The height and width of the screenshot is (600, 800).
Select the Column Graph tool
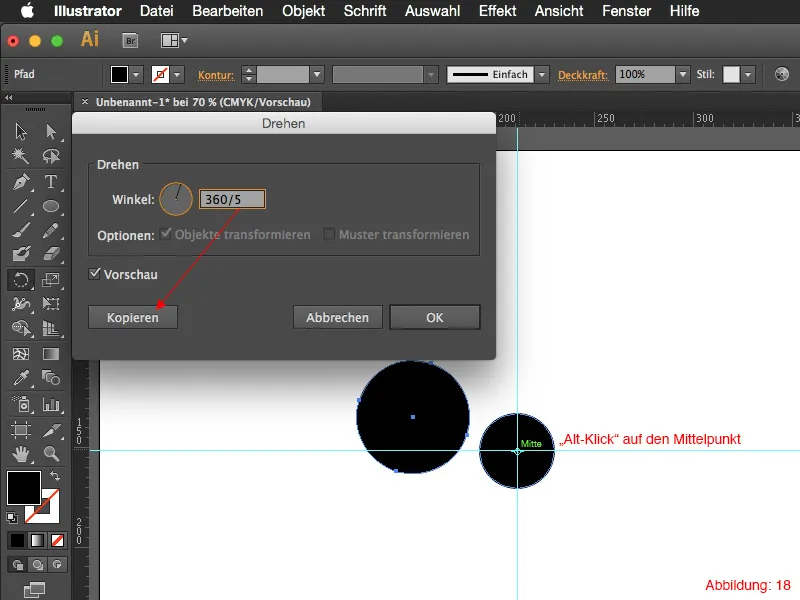pyautogui.click(x=51, y=404)
